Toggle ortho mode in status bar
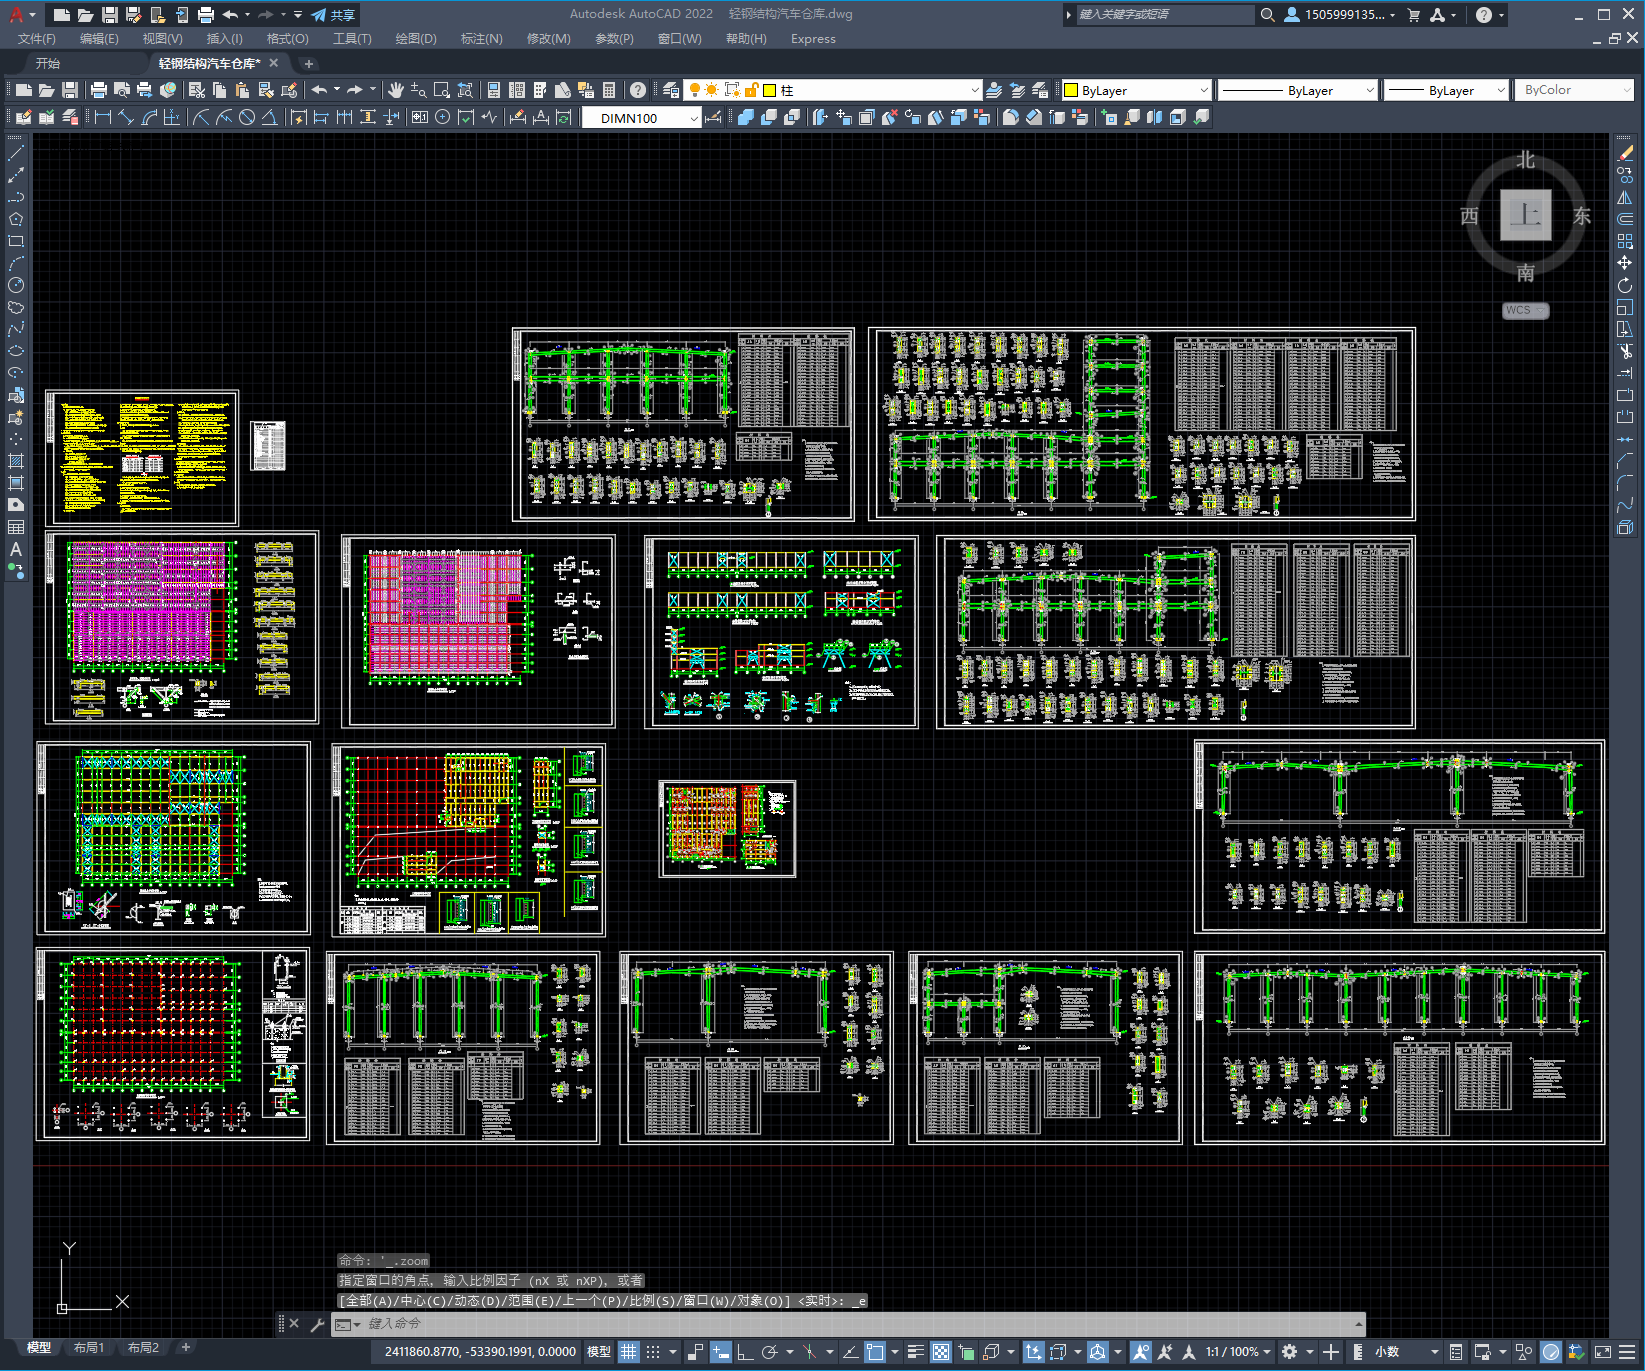 click(x=745, y=1352)
